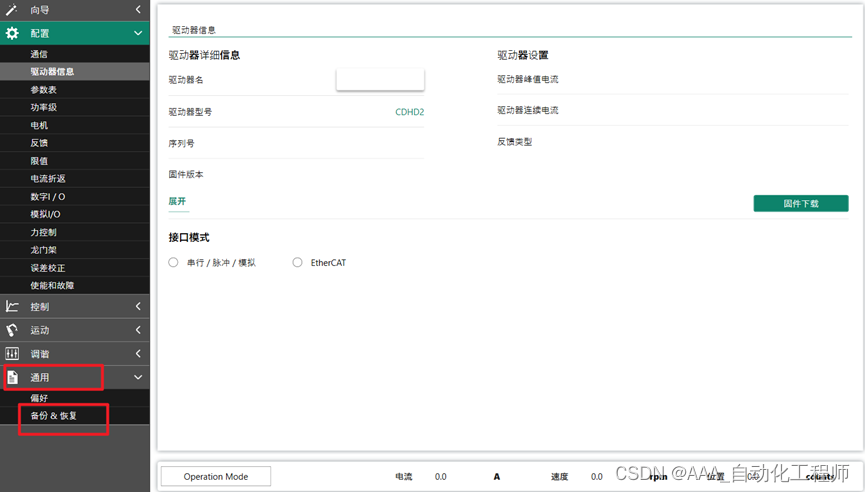Viewport: 865px width, 492px height.
Task: Click the 反馈类型 label
Action: pyautogui.click(x=515, y=142)
